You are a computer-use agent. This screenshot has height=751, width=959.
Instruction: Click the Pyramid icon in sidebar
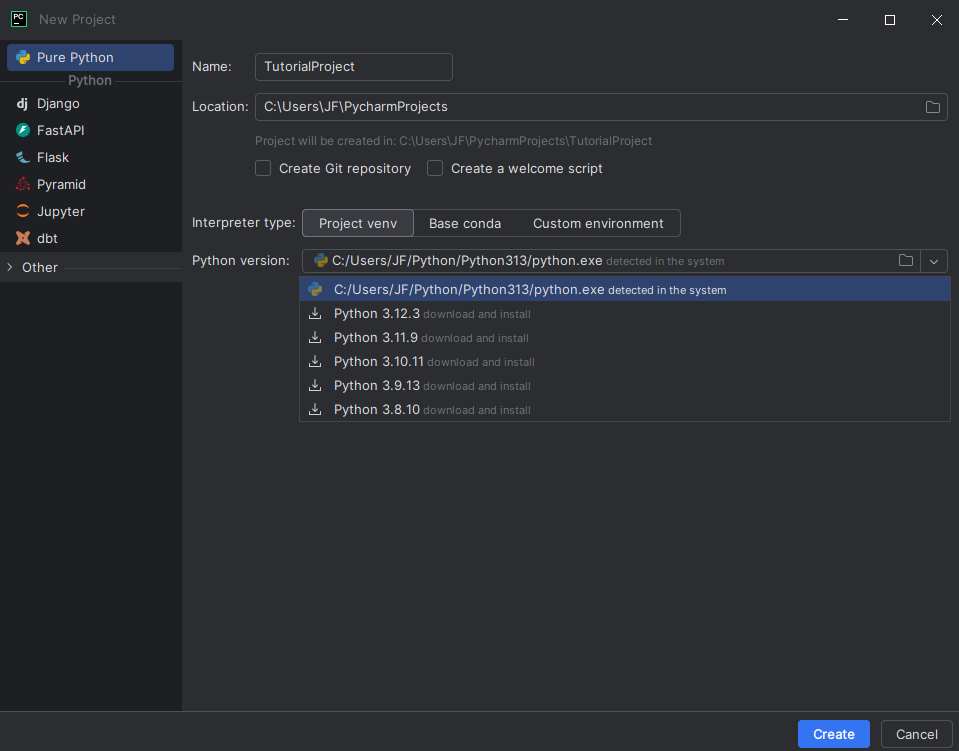pos(23,184)
